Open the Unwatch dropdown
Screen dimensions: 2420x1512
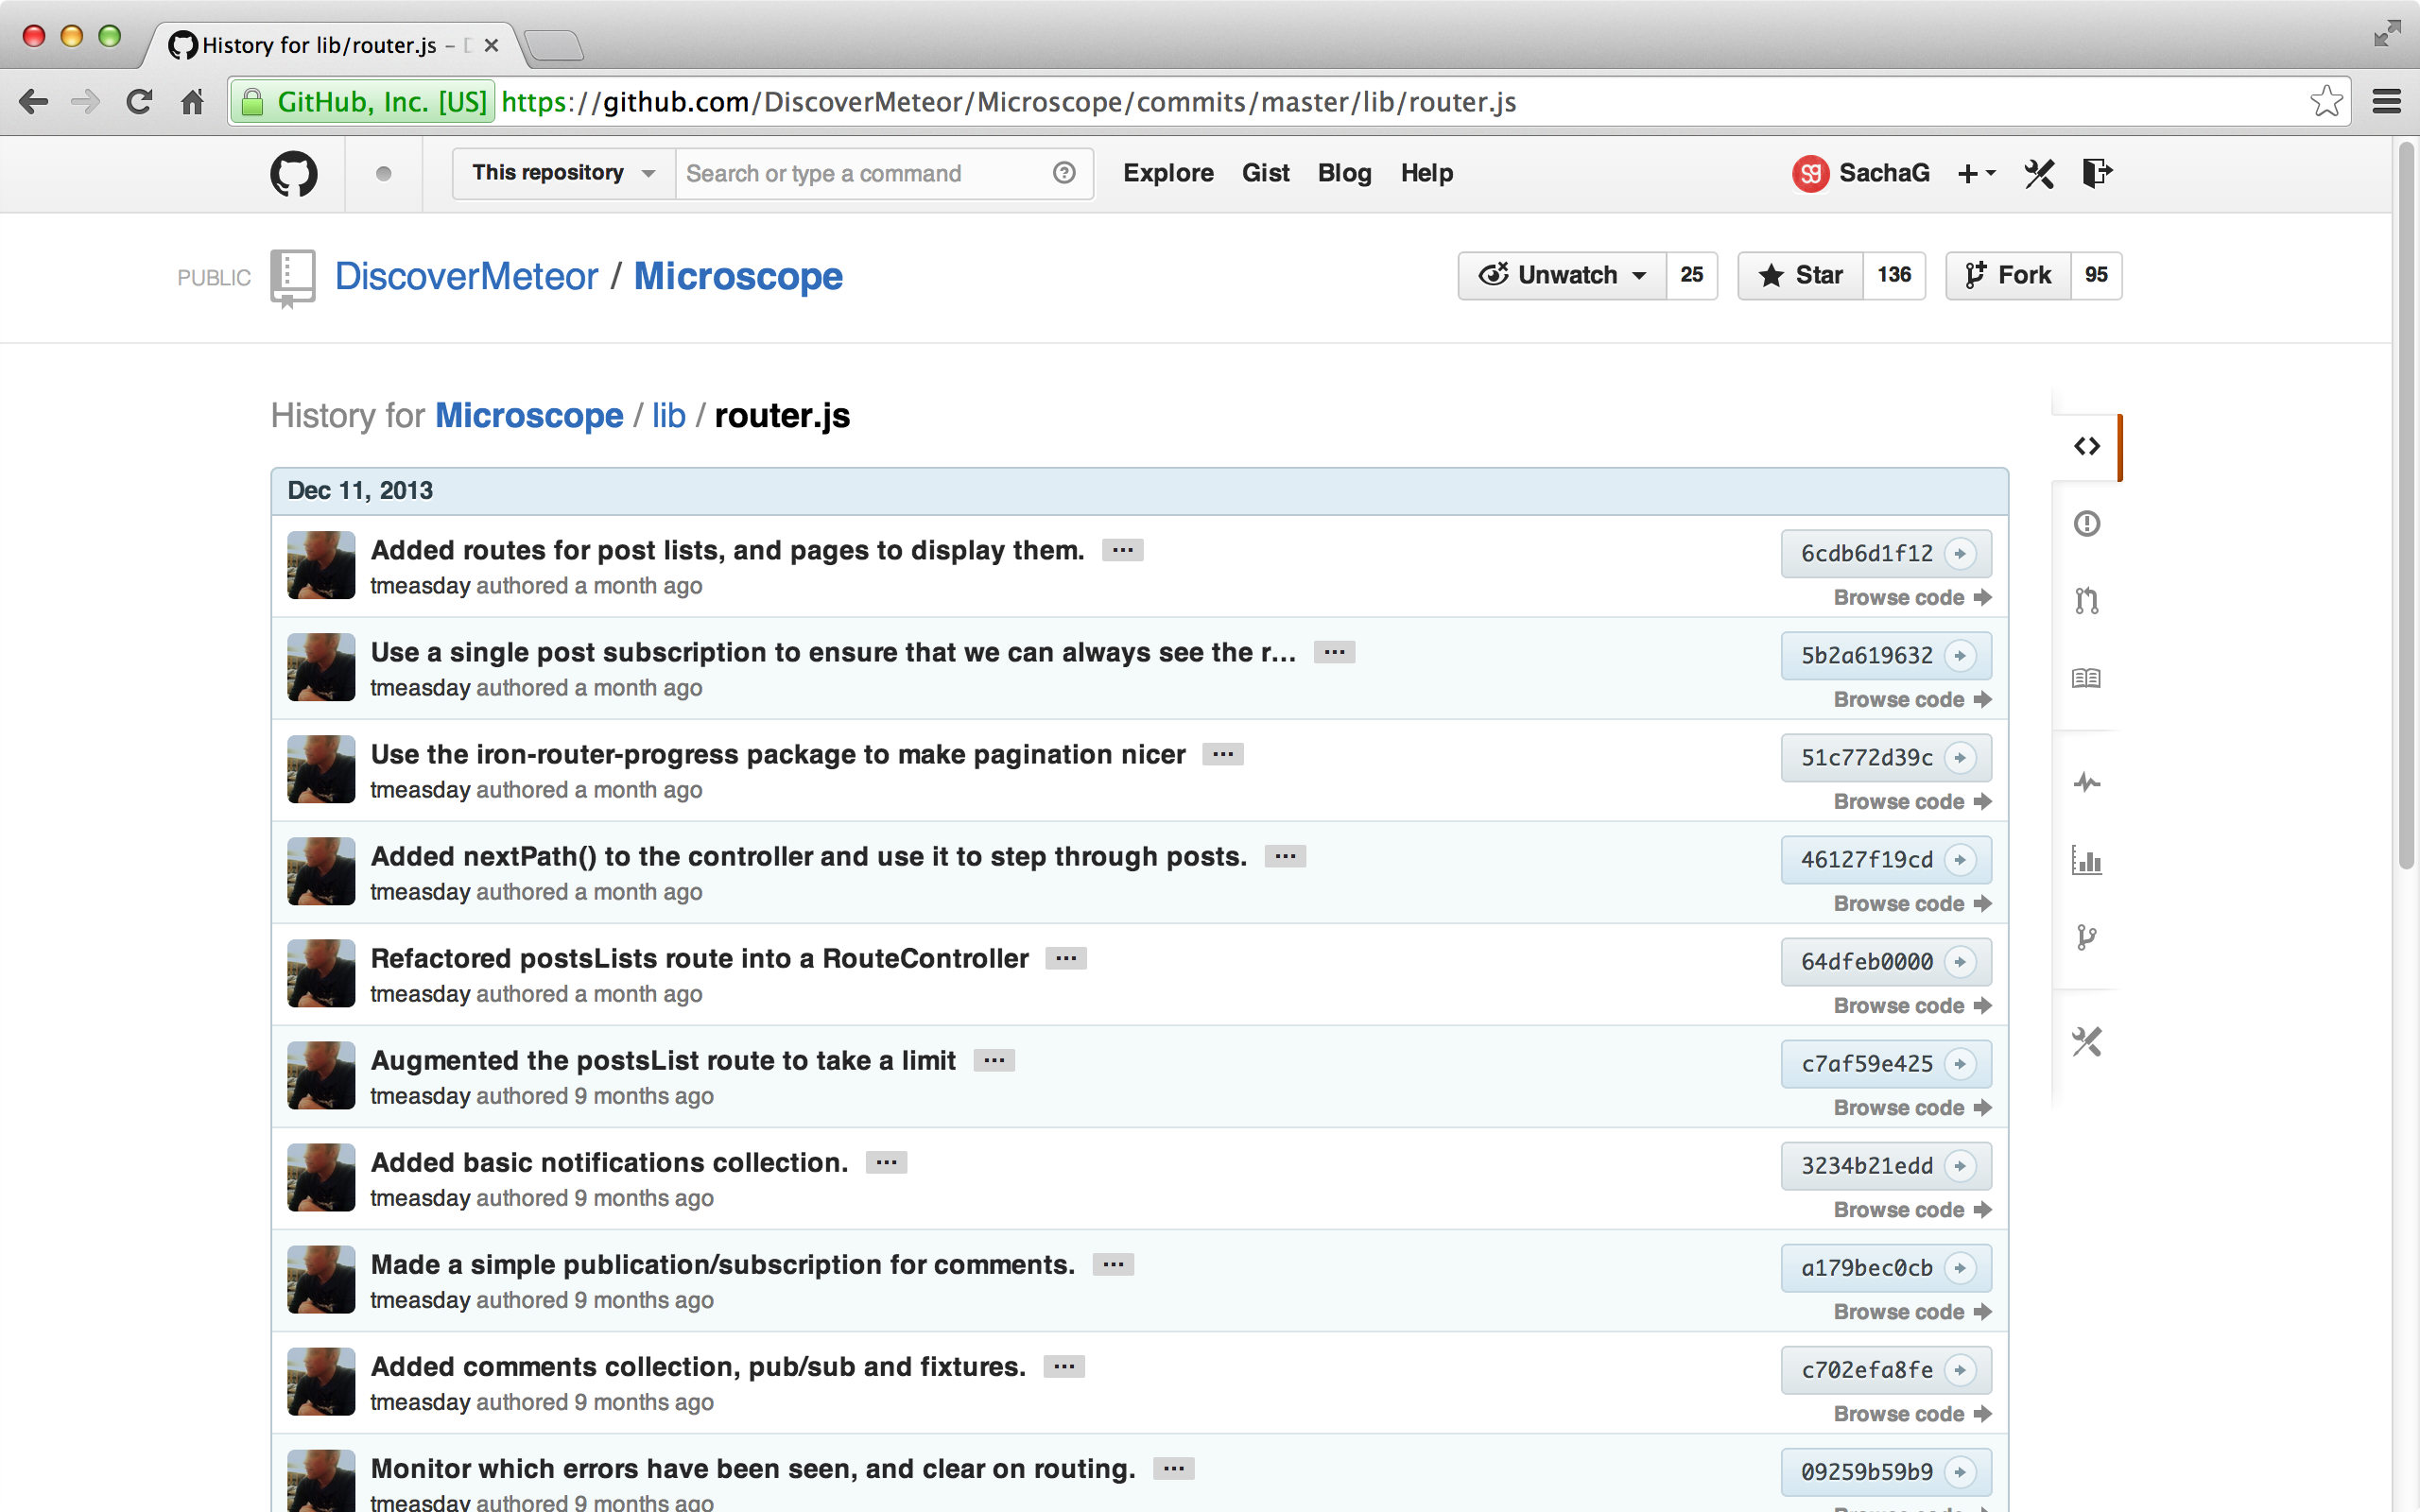click(x=1563, y=275)
